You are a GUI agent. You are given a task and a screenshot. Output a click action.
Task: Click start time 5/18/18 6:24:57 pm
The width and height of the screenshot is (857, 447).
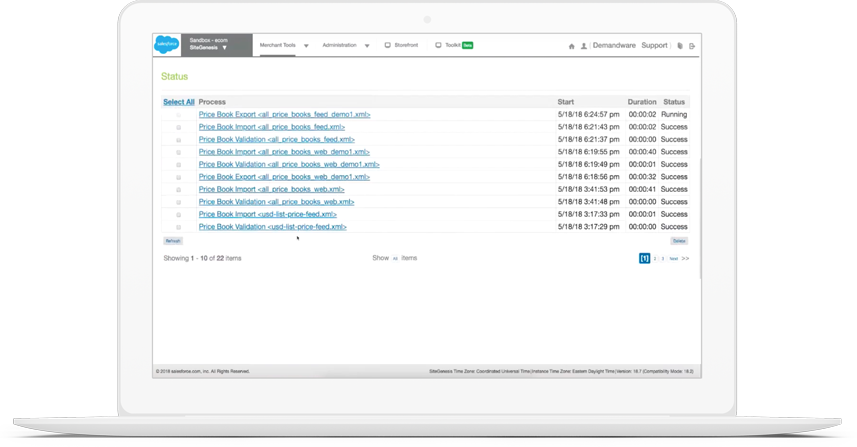click(589, 115)
